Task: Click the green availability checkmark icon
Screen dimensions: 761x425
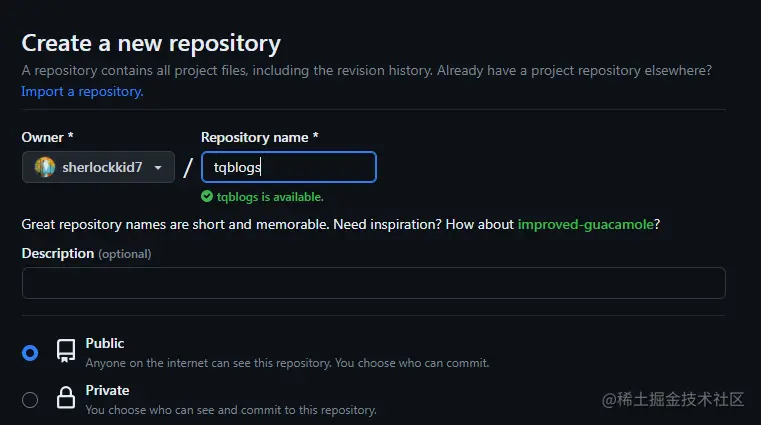Action: 207,196
